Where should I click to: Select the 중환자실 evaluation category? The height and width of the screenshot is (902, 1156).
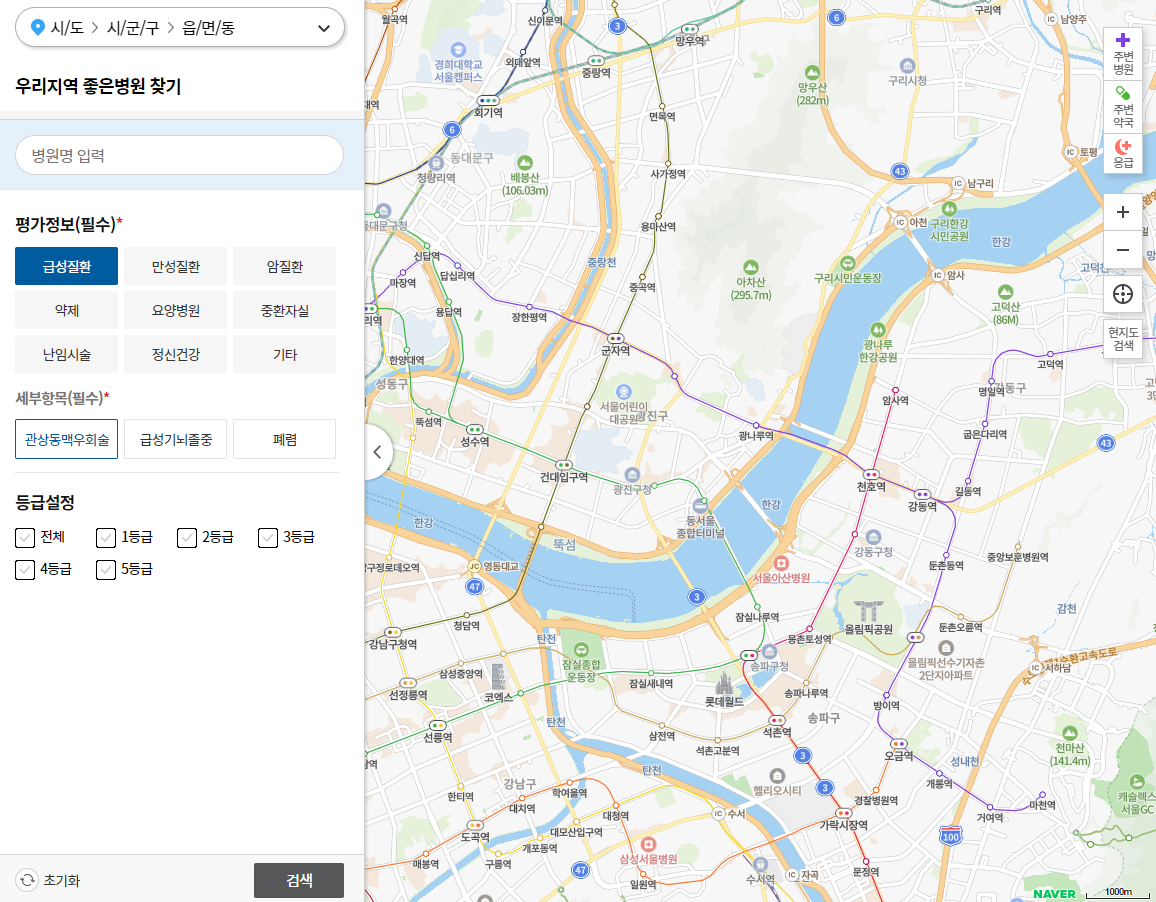tap(285, 311)
